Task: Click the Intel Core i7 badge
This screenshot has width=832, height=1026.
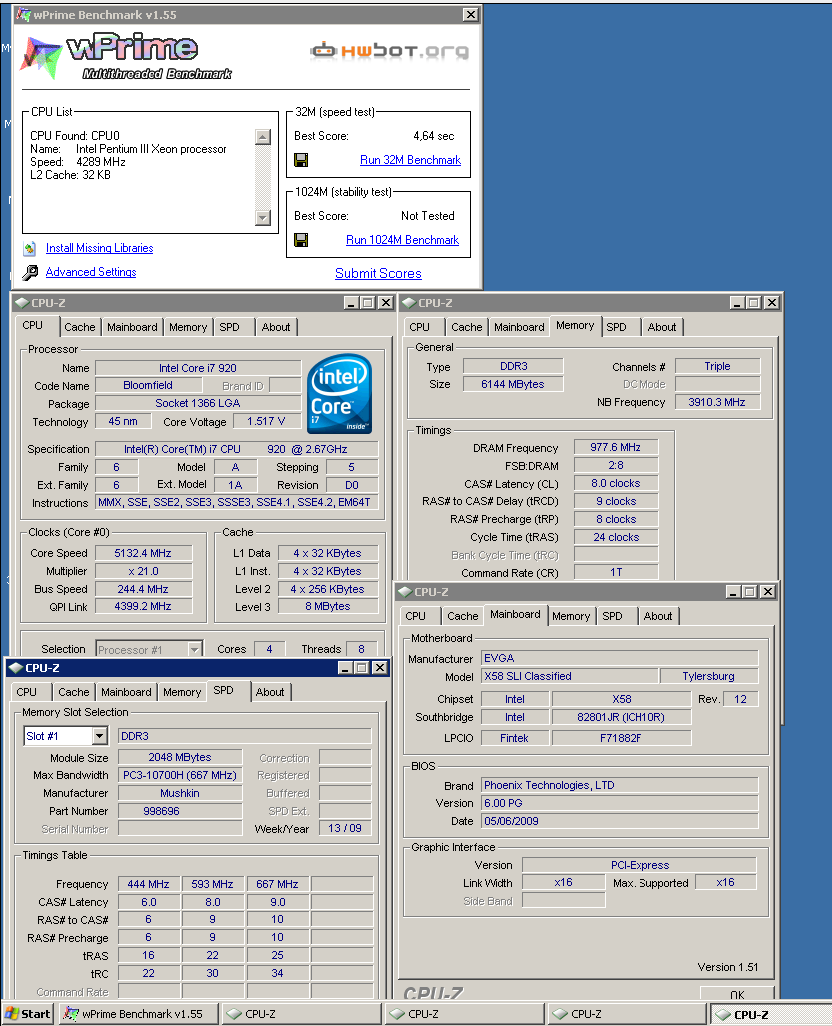Action: coord(339,394)
